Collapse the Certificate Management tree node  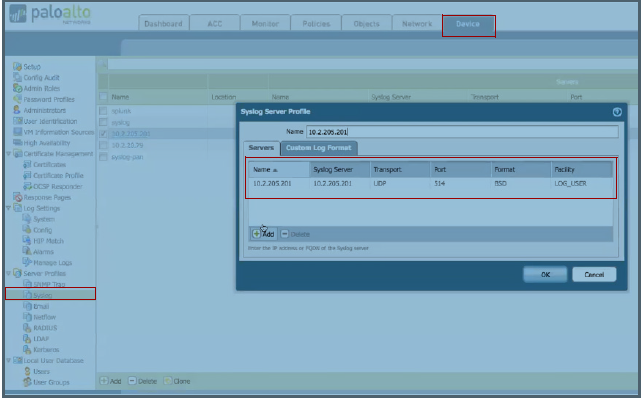coord(9,154)
